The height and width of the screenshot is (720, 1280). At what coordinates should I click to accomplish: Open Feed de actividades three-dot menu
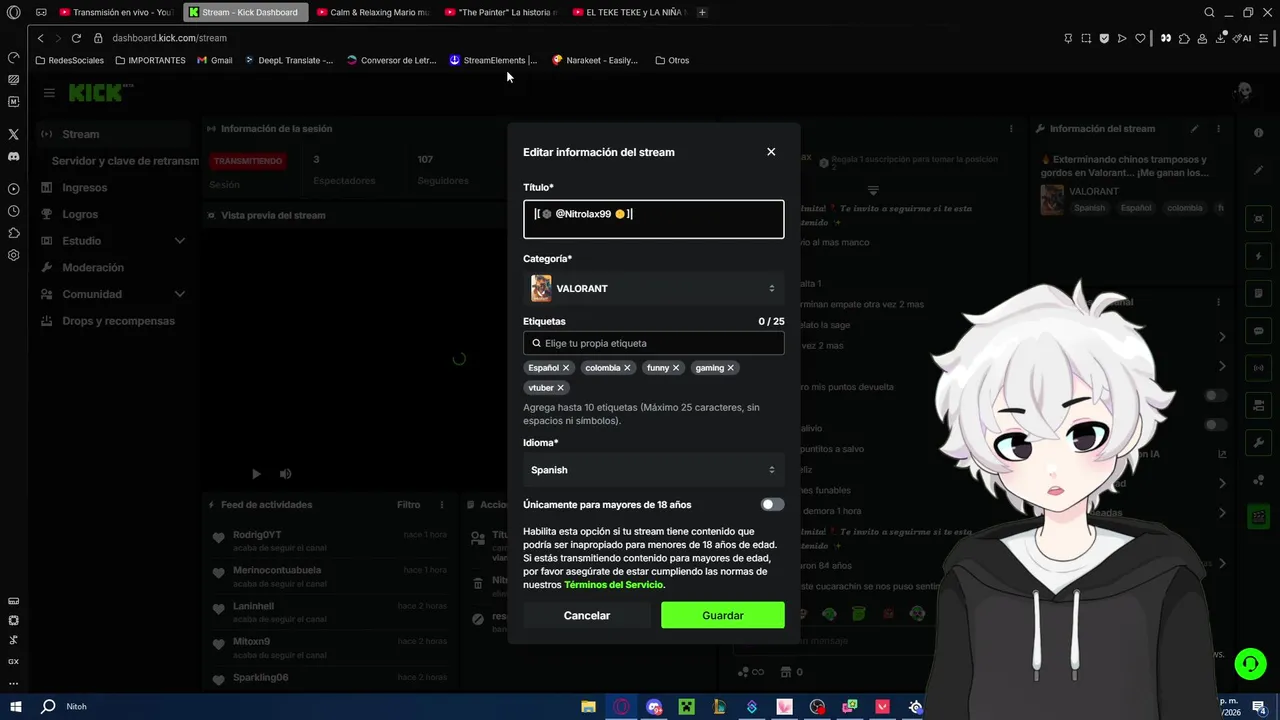tap(442, 505)
